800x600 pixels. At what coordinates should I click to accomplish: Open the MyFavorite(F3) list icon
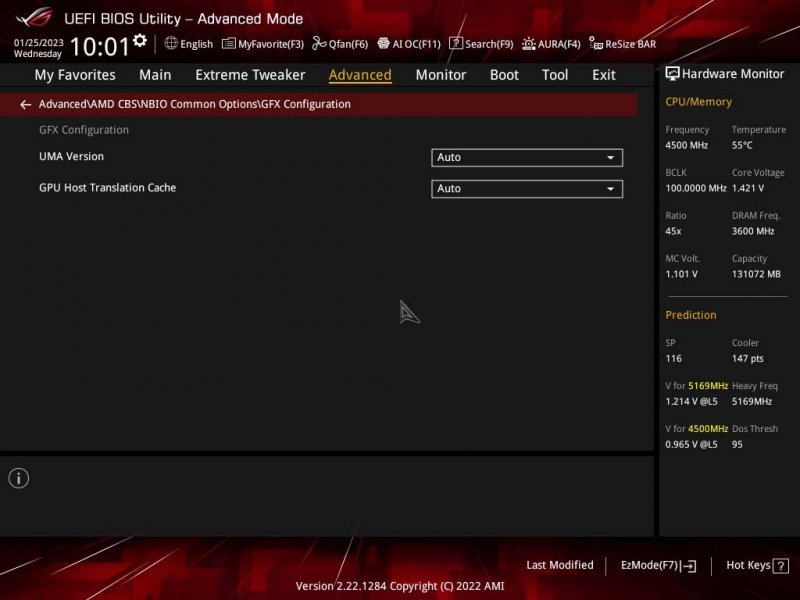click(x=229, y=43)
